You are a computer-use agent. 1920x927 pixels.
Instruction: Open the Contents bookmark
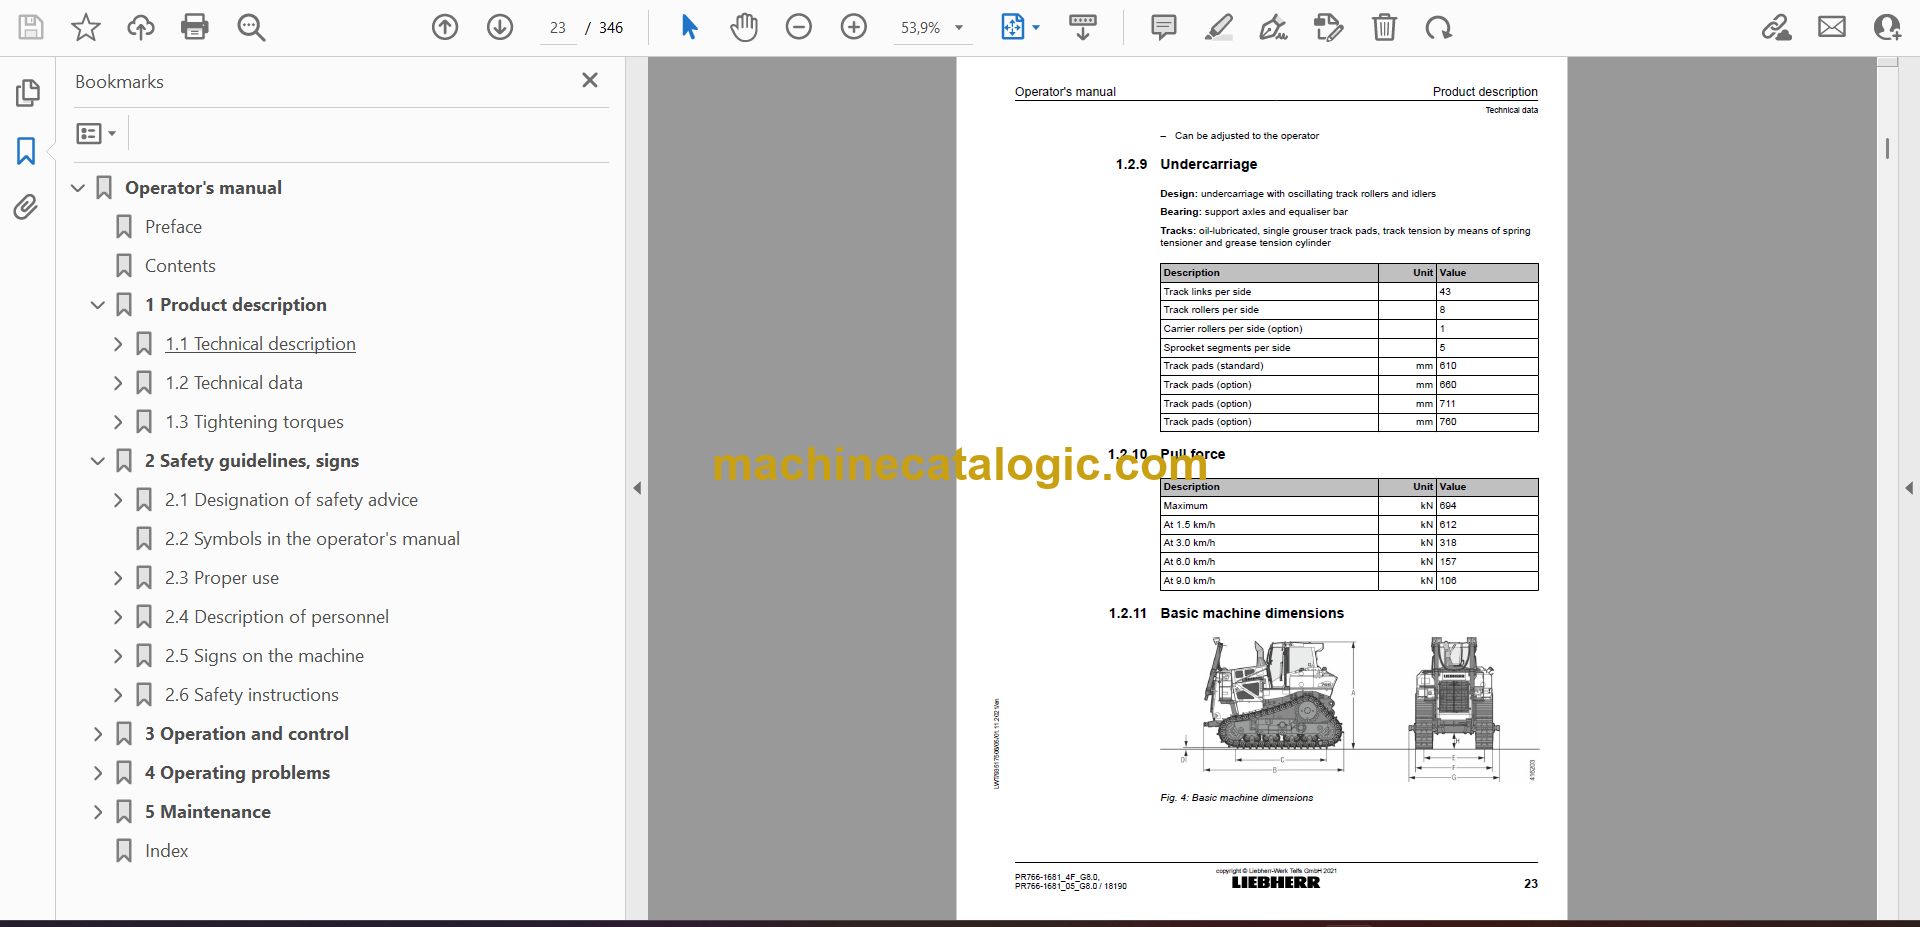[x=180, y=266]
